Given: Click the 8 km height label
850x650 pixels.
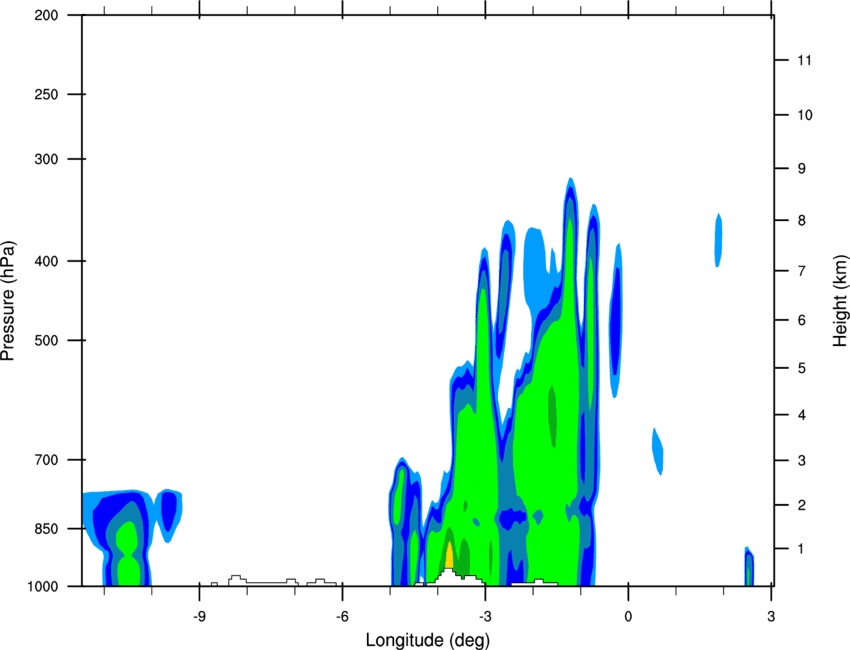Looking at the screenshot, I should 801,220.
